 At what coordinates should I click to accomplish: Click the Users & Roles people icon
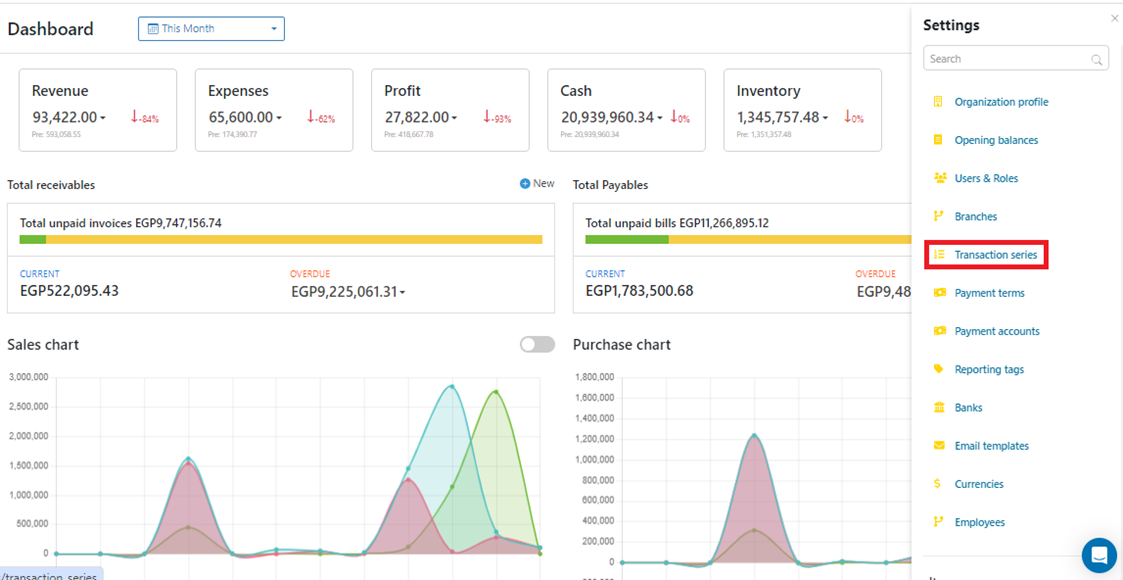939,178
